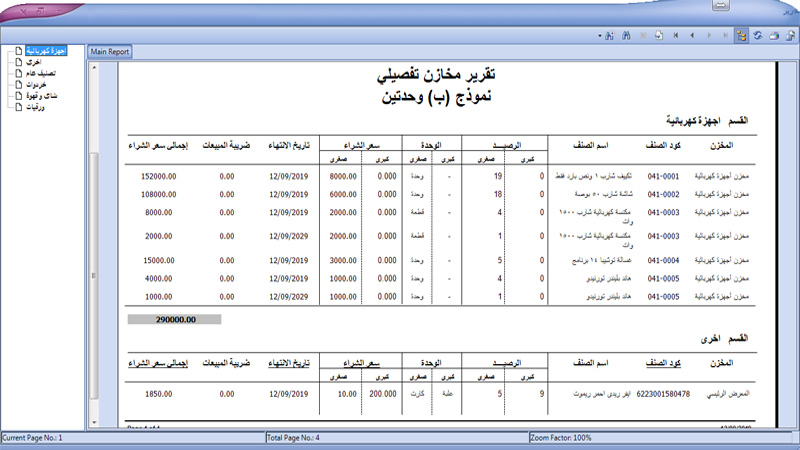Select تصنيف عام in the group tree
800x450 pixels.
[x=41, y=73]
